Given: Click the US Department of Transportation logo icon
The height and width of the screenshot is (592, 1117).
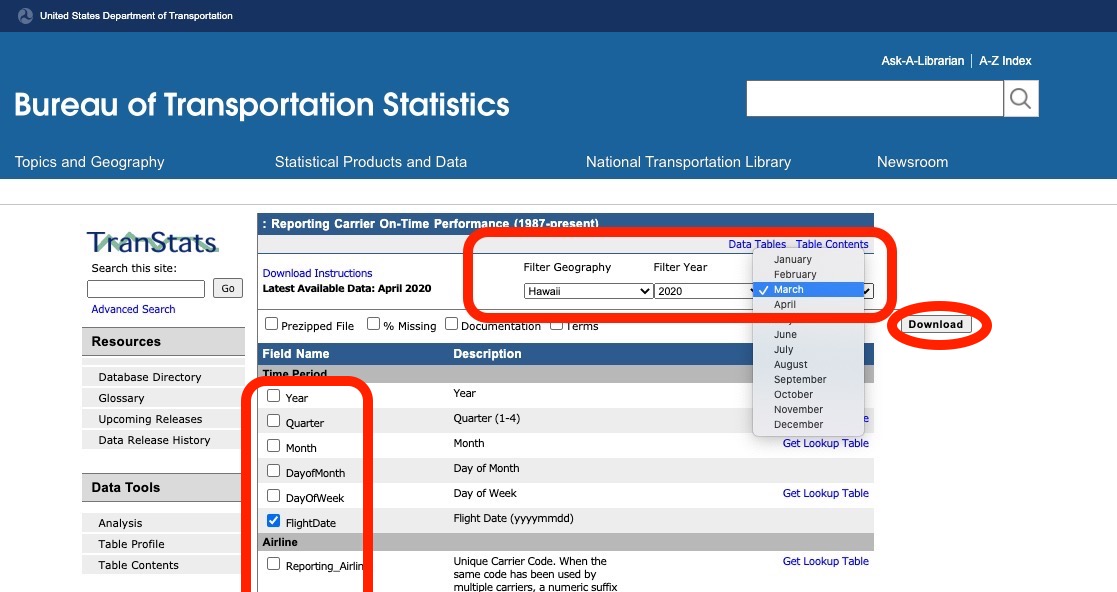Looking at the screenshot, I should [25, 16].
